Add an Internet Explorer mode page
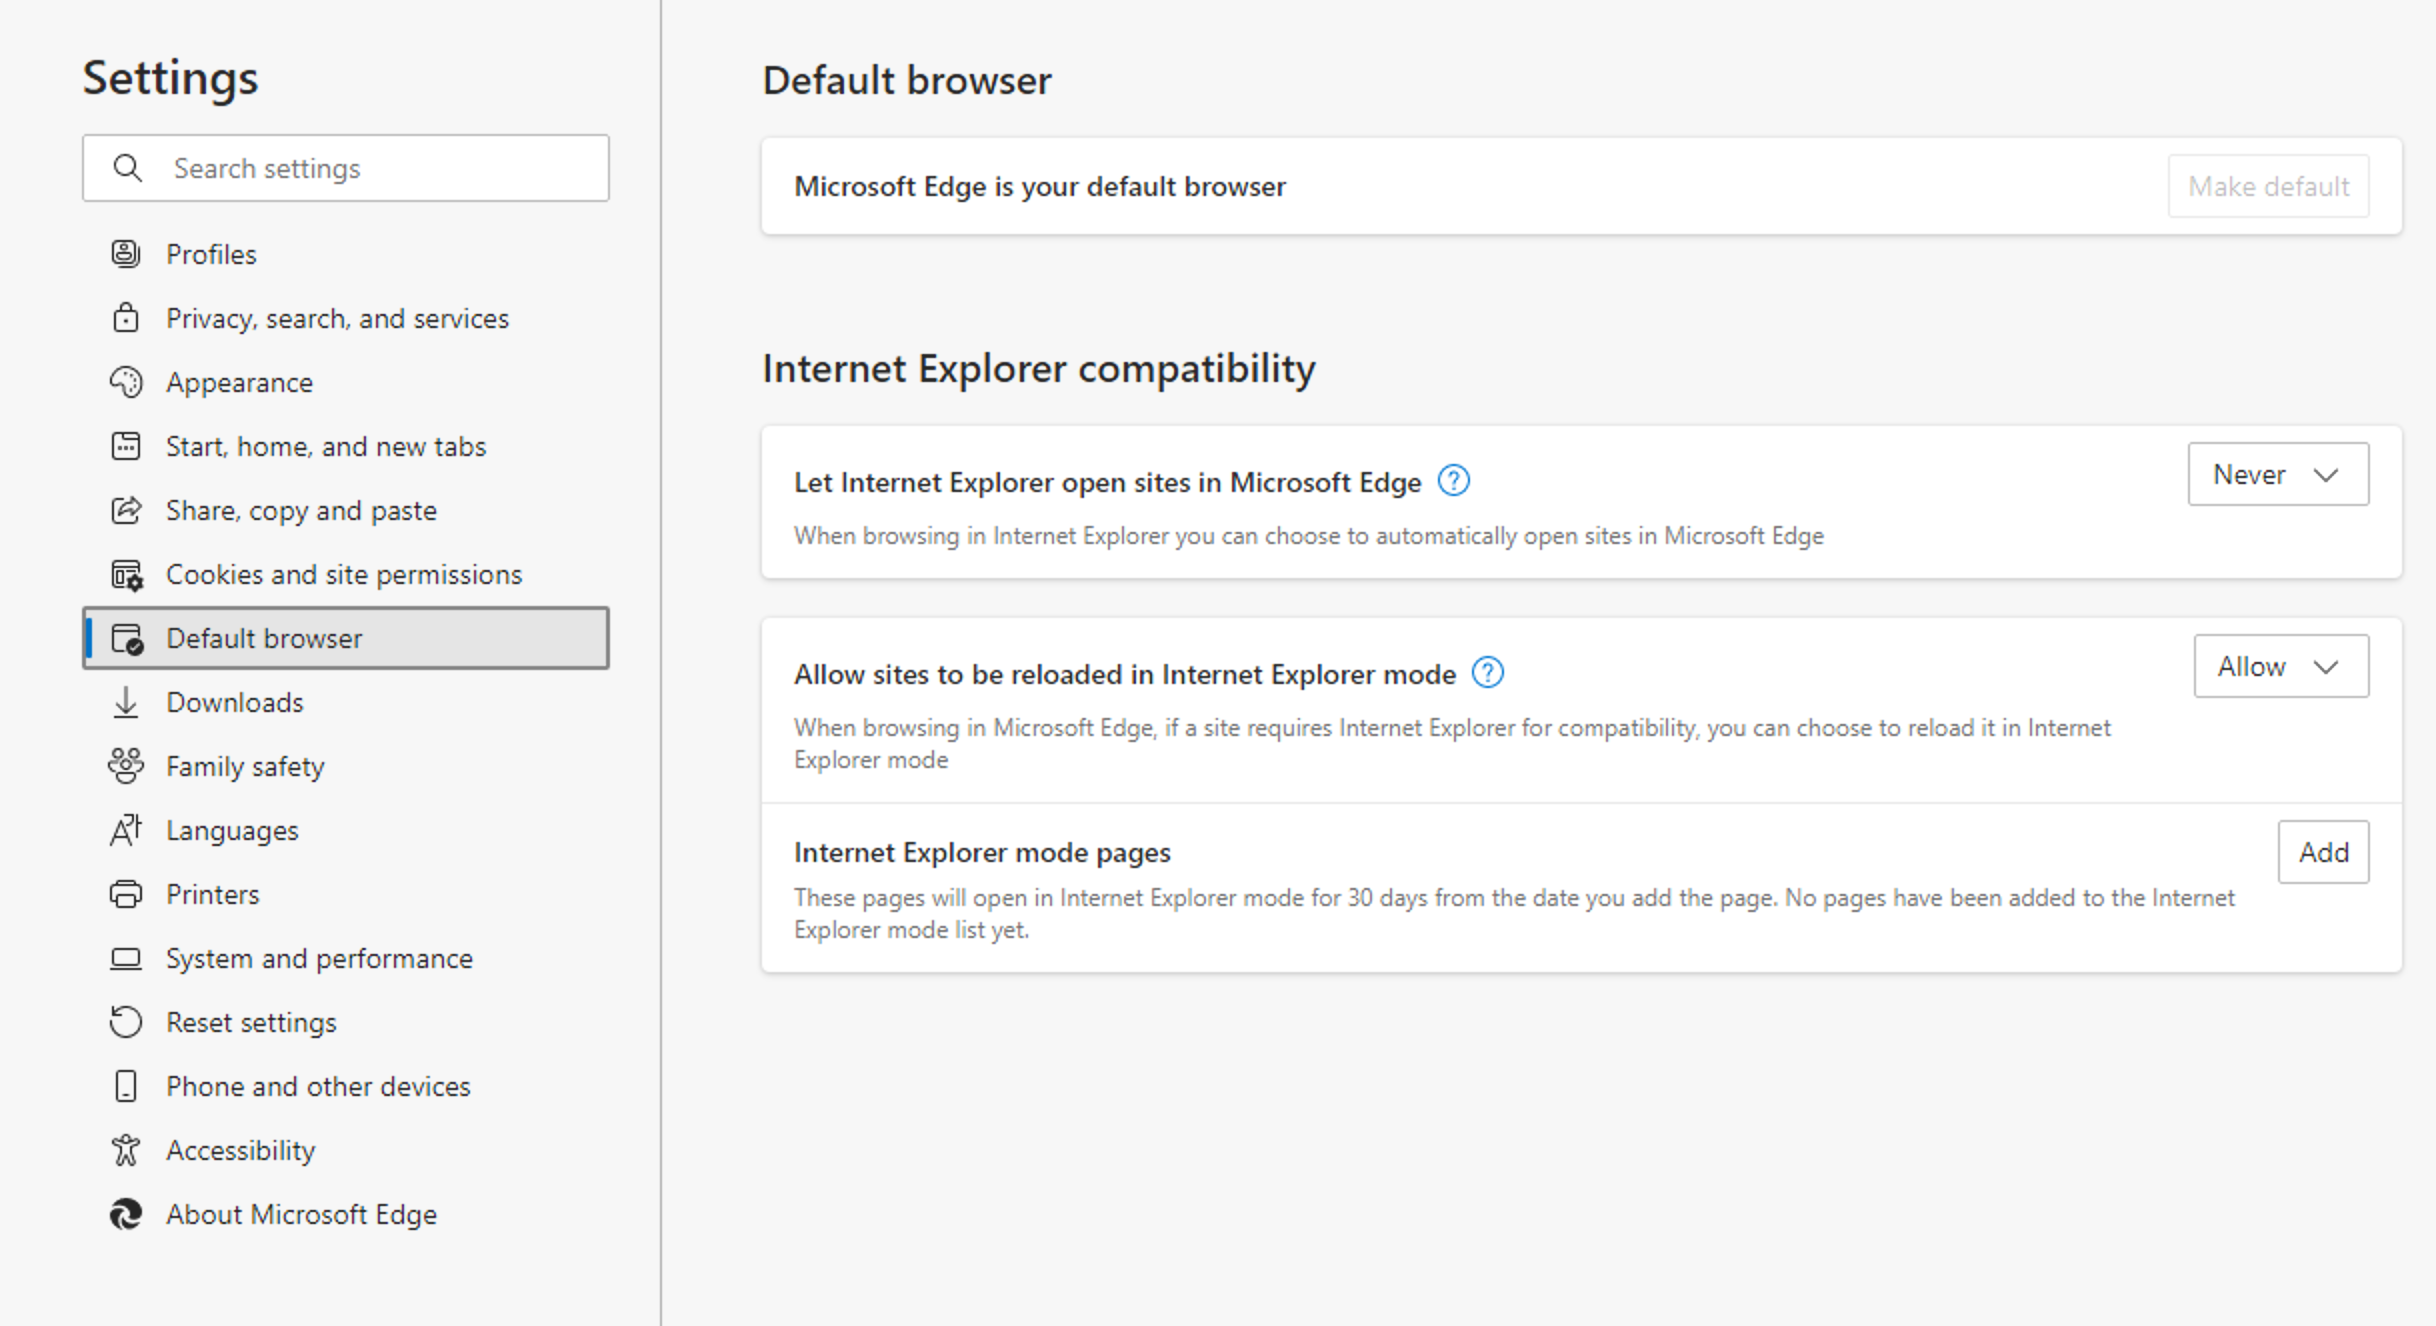2436x1326 pixels. point(2322,852)
